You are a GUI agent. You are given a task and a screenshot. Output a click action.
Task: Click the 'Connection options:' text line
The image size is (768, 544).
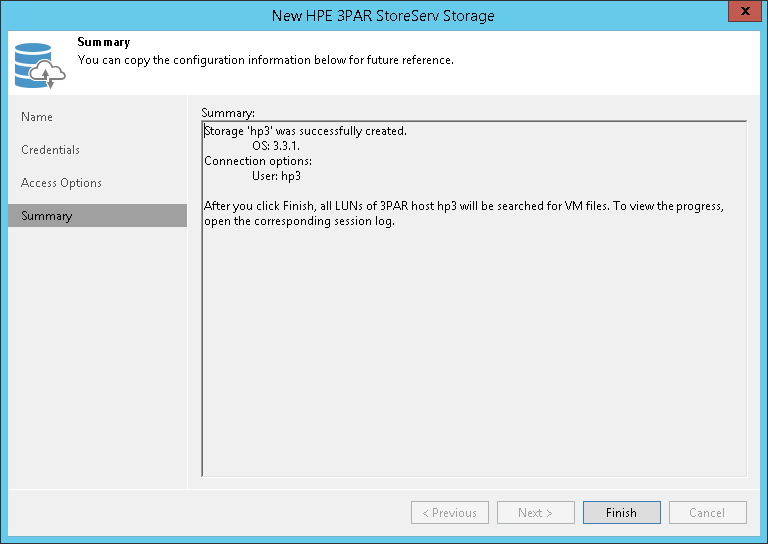[258, 161]
